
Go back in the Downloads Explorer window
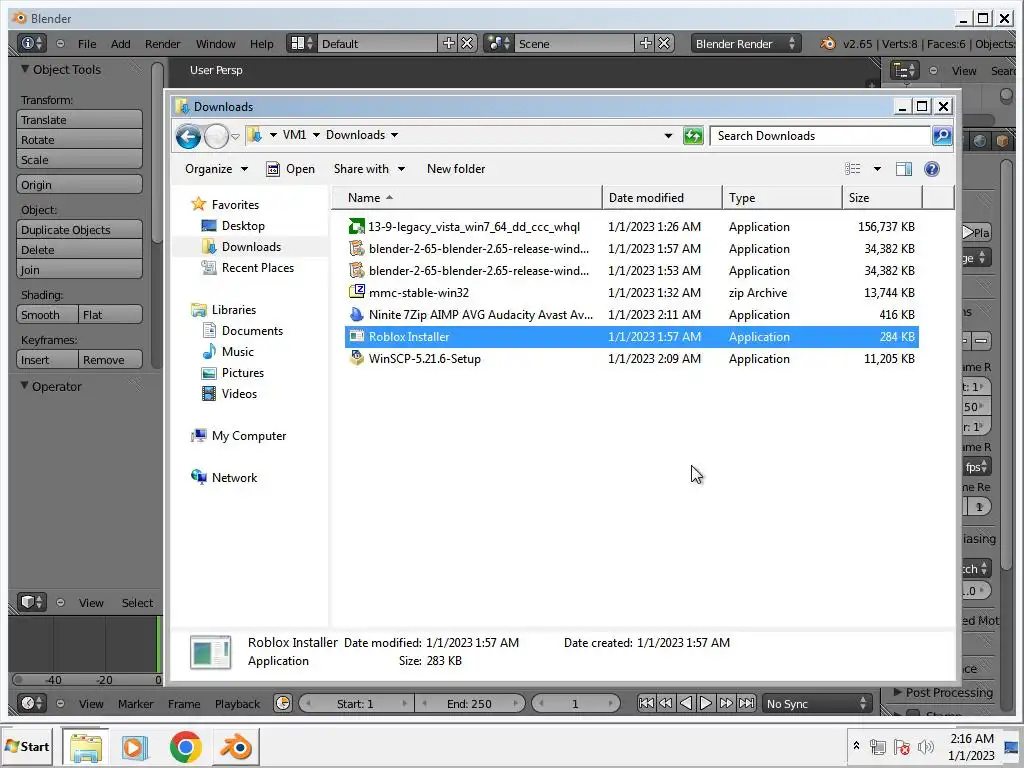pos(188,136)
